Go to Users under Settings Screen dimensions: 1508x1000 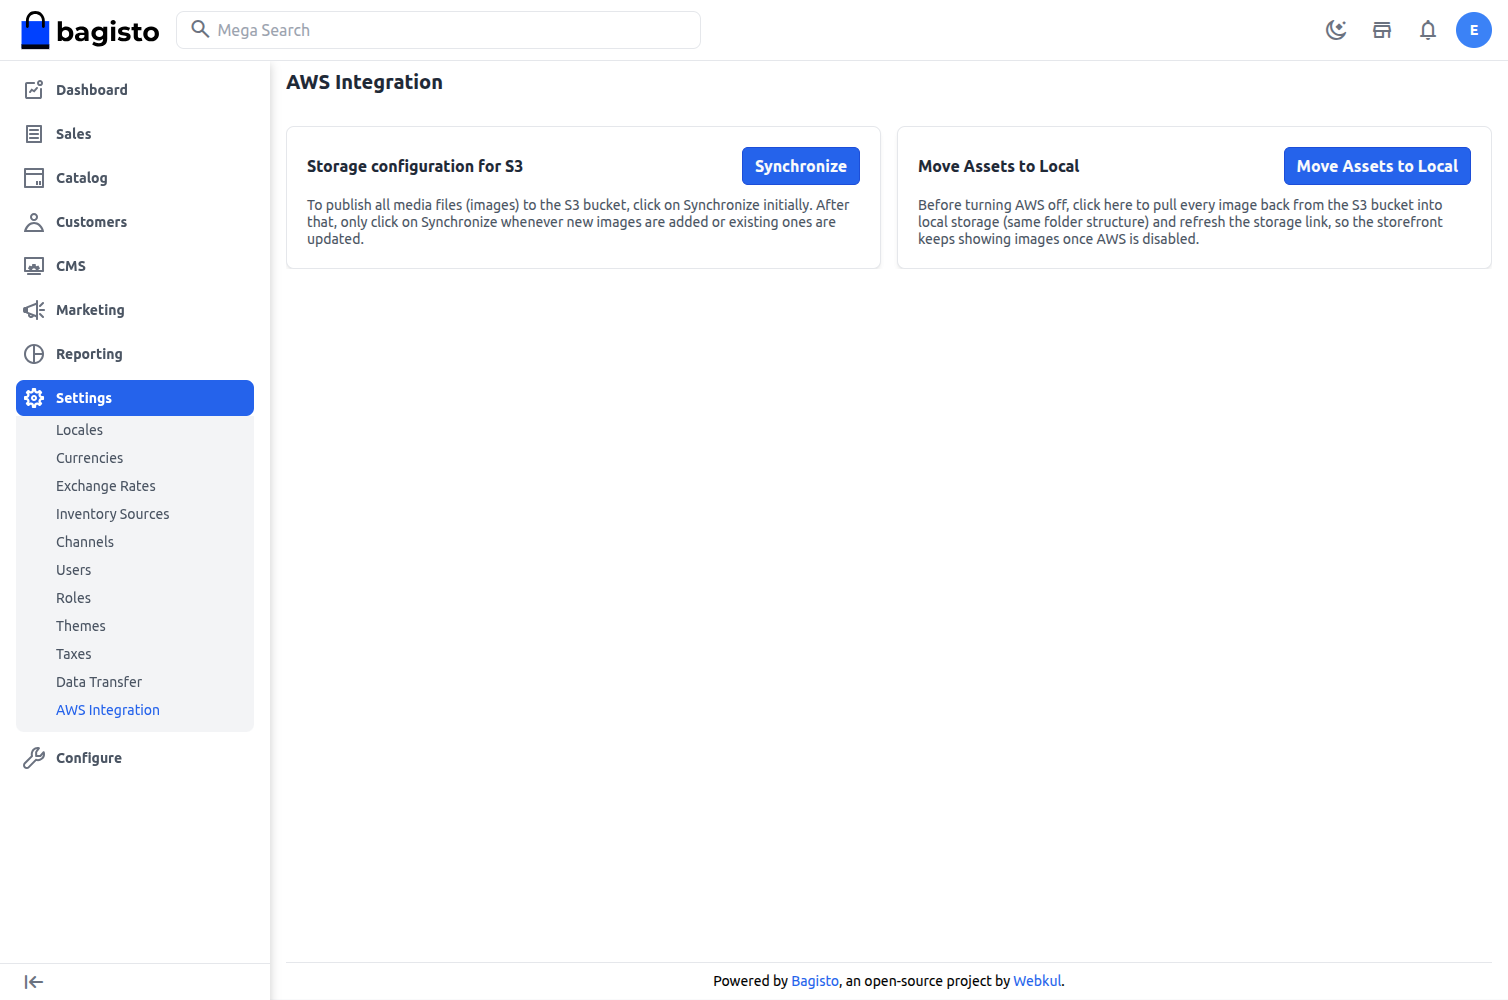click(x=74, y=570)
